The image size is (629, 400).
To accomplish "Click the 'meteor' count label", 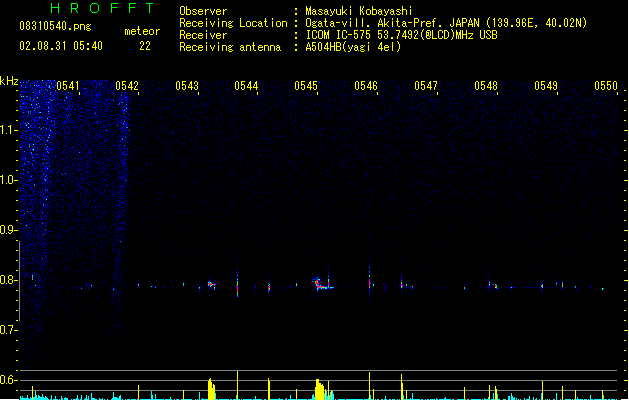I will coord(142,31).
